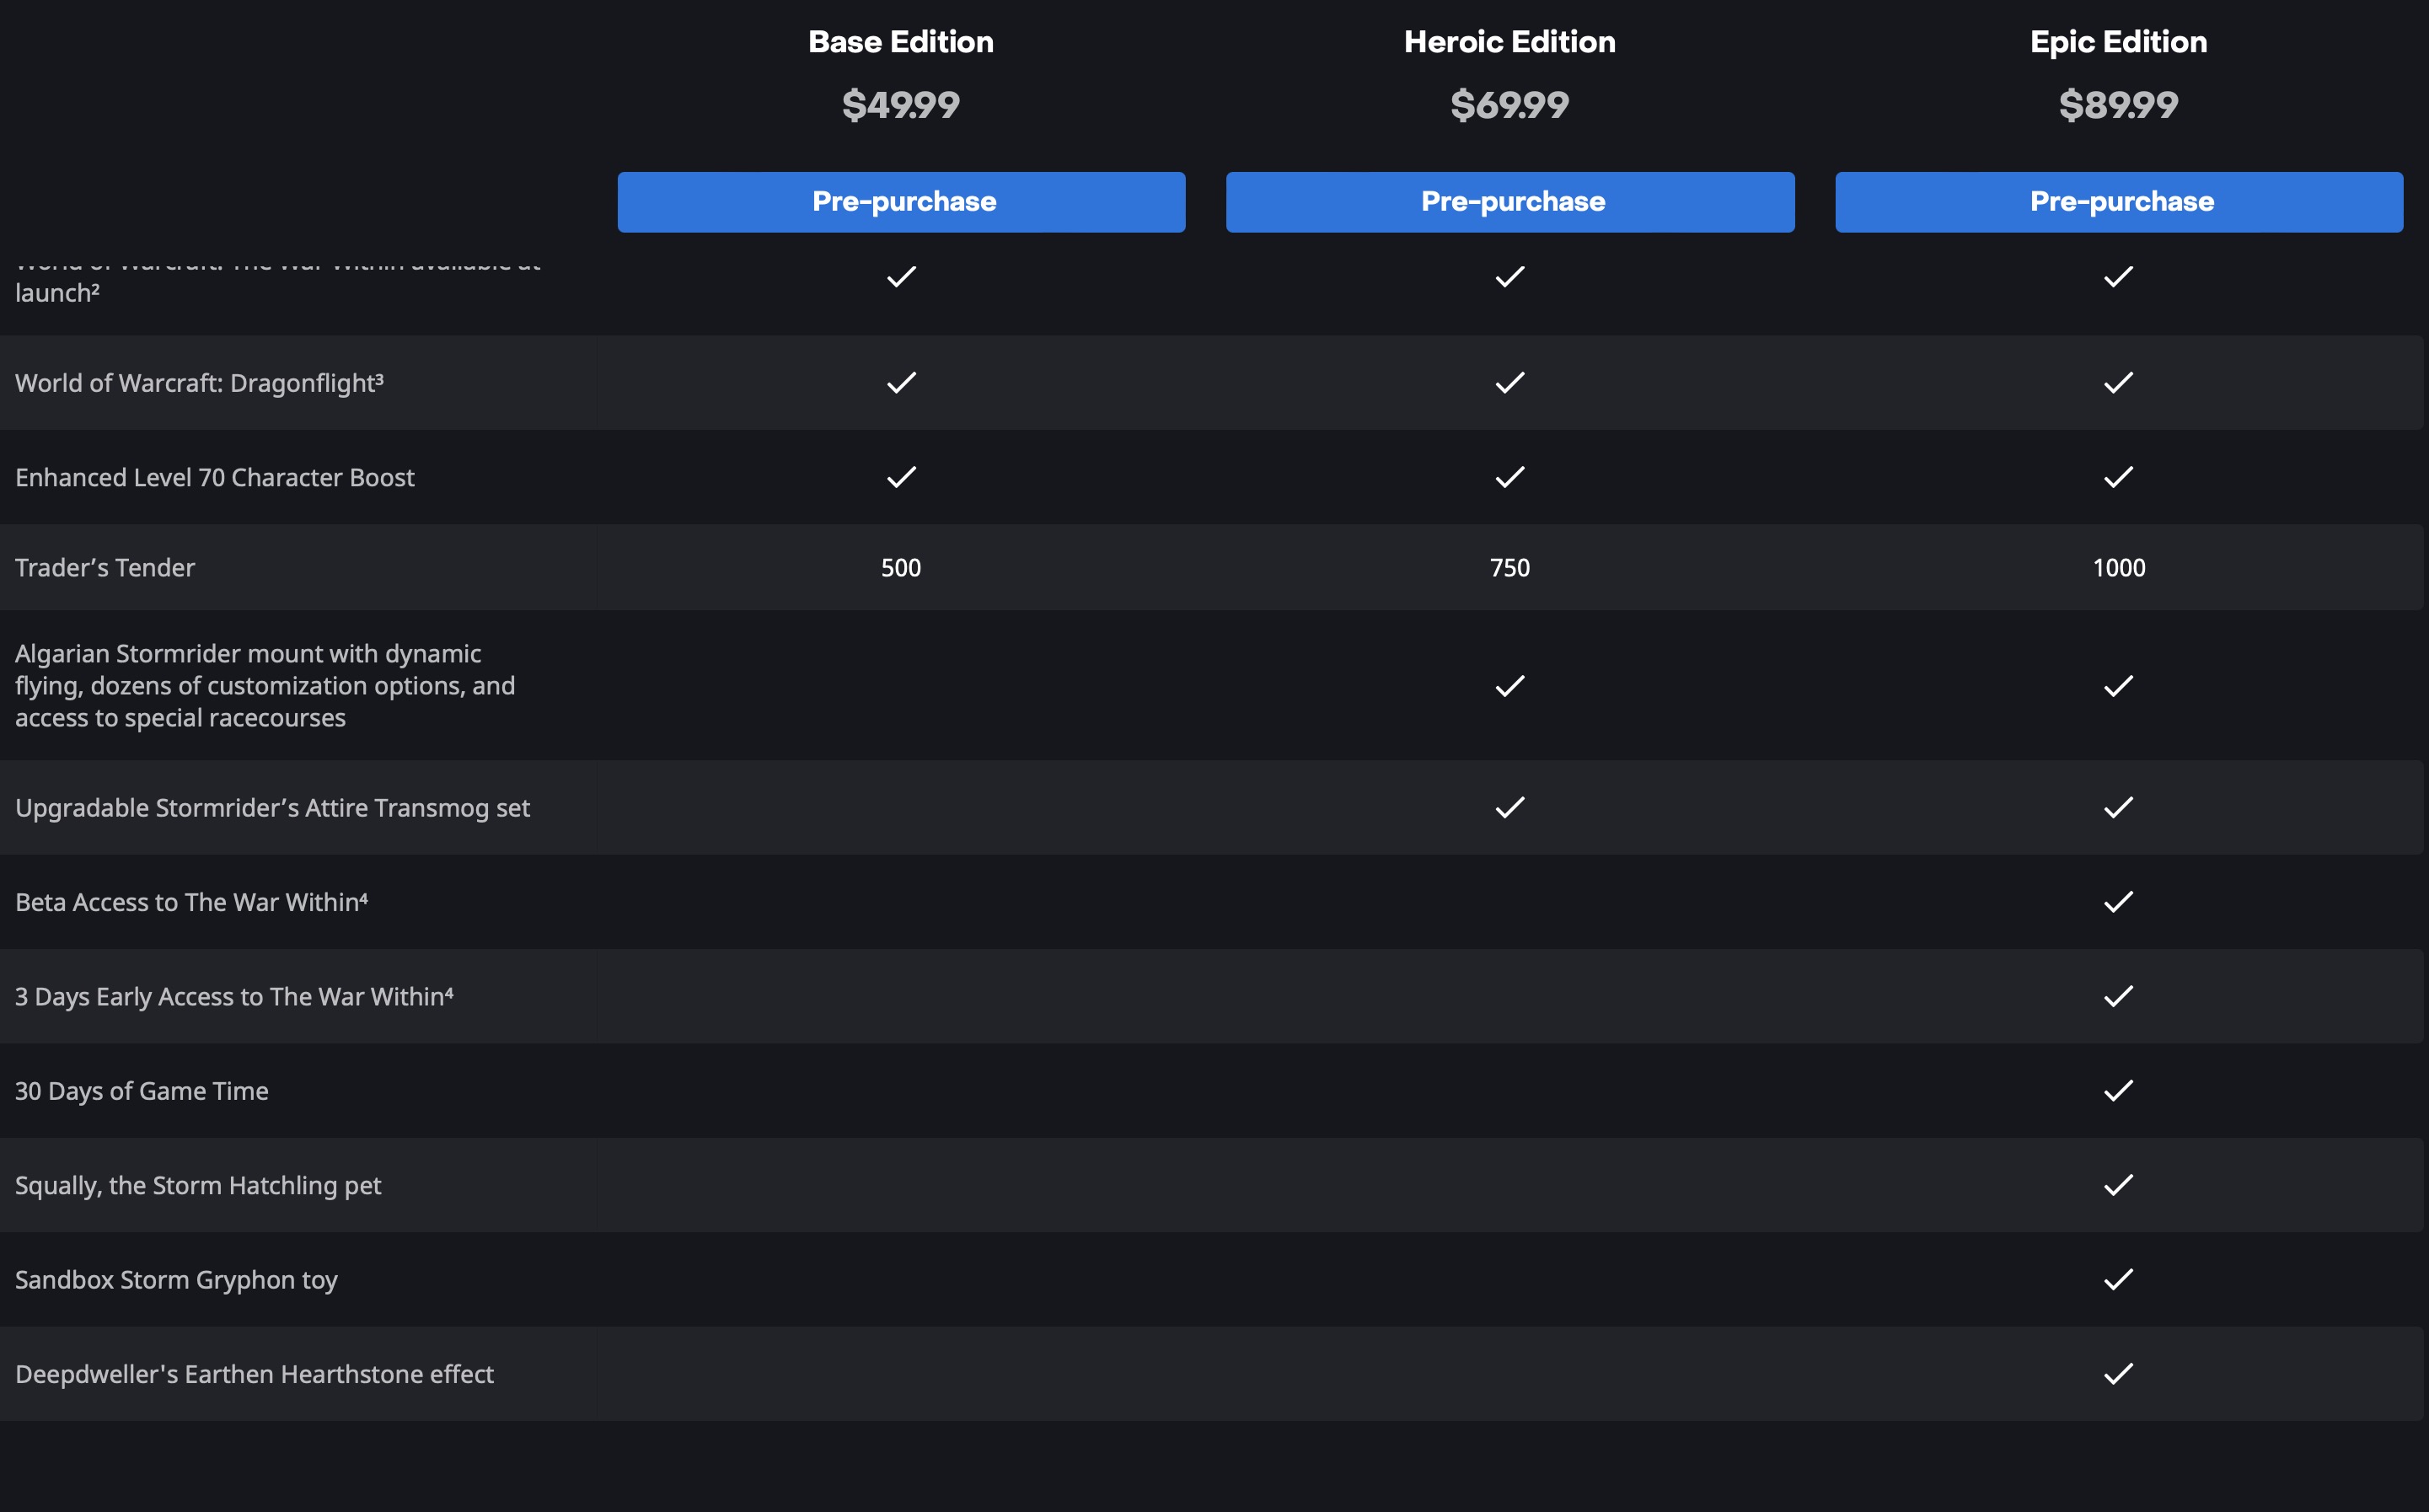Click Epic checkmark for Sandbox Storm Gryphon toy

coord(2119,1279)
